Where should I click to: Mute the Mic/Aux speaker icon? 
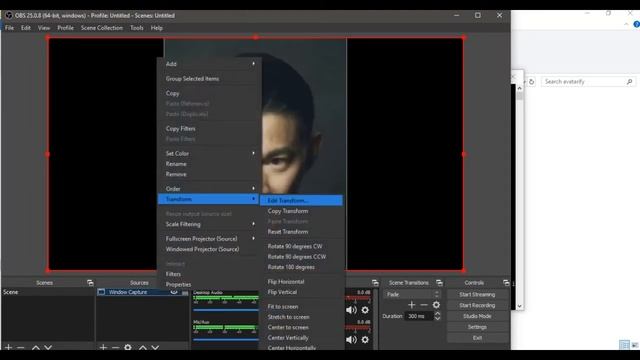[351, 340]
